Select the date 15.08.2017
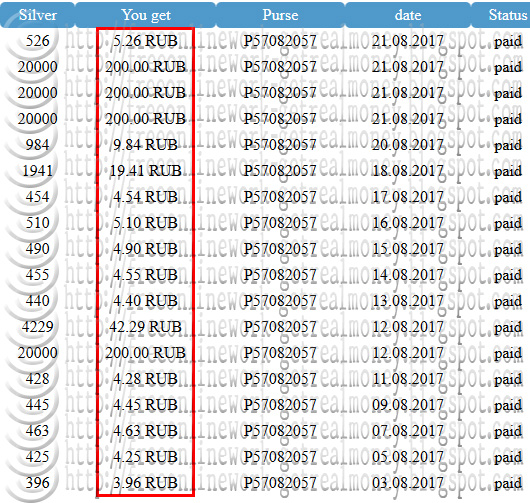Image resolution: width=530 pixels, height=503 pixels. click(x=408, y=249)
